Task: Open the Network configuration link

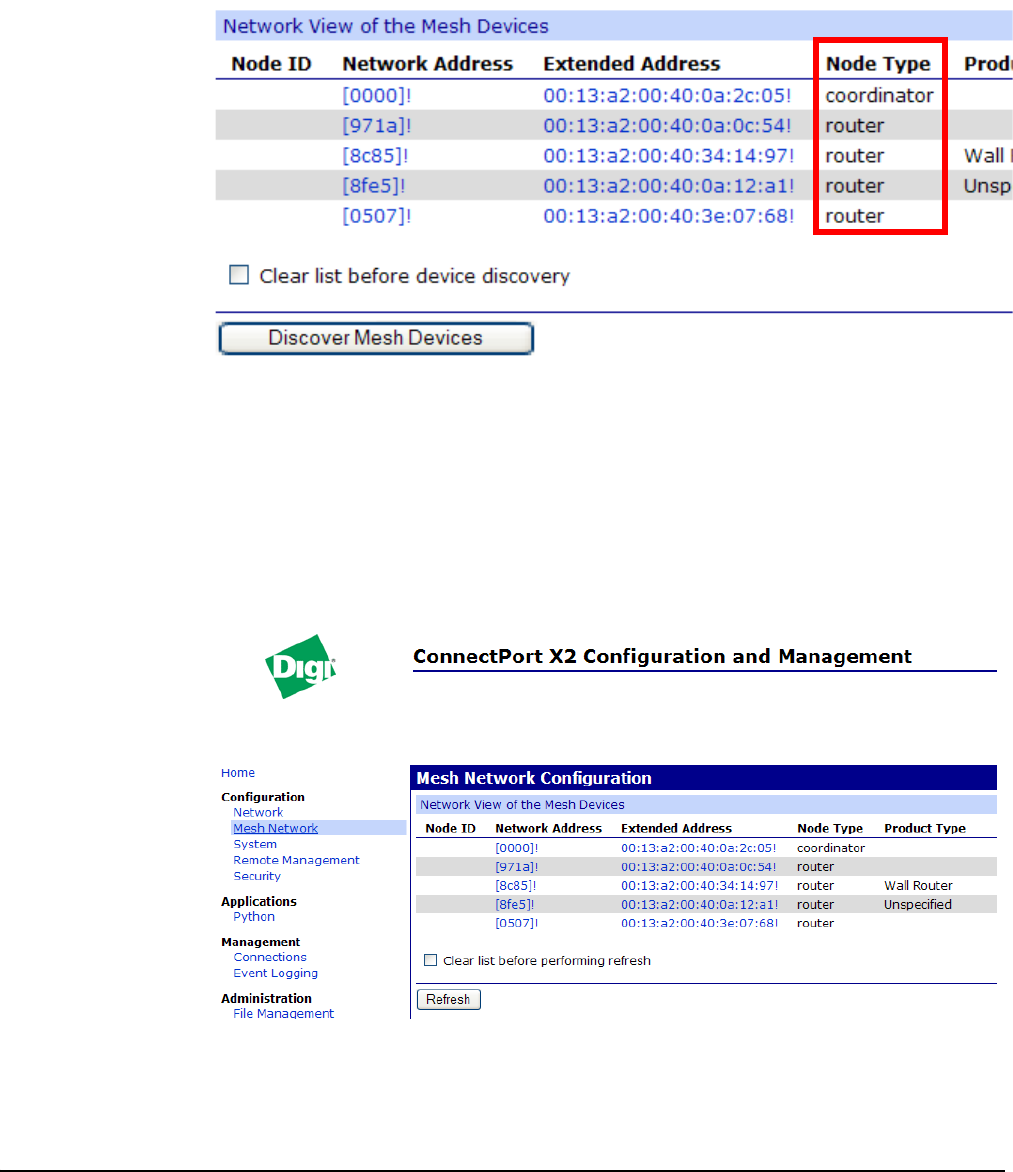Action: point(258,812)
